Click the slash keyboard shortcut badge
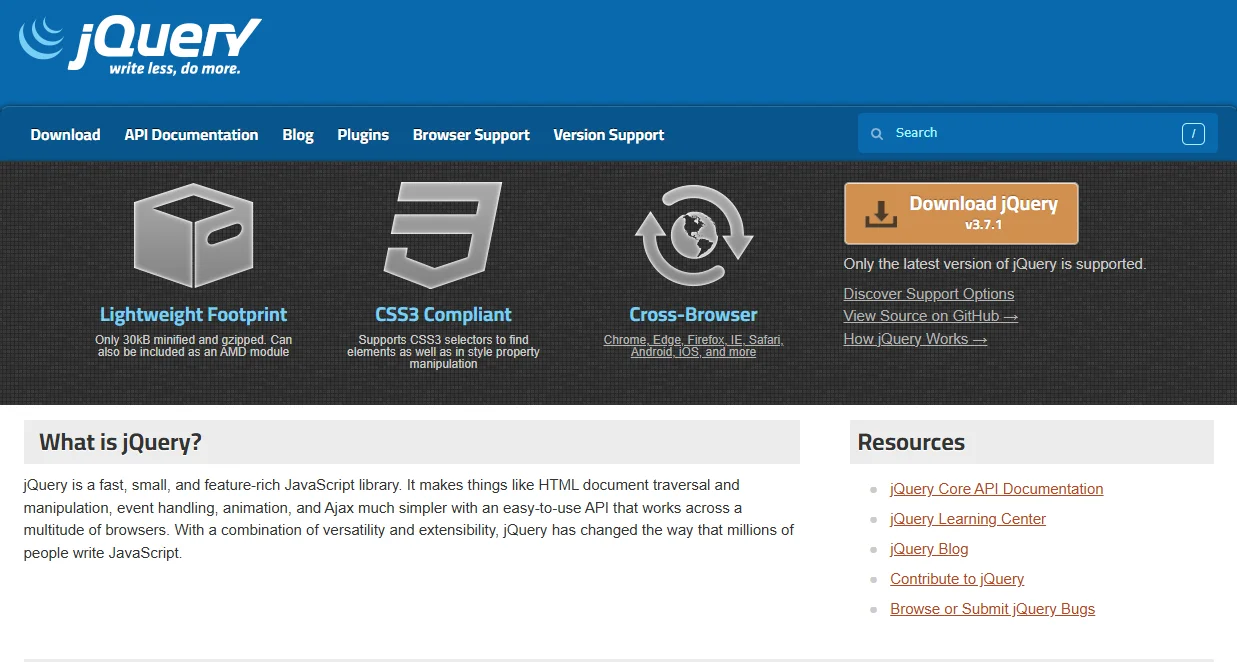1237x662 pixels. tap(1193, 132)
